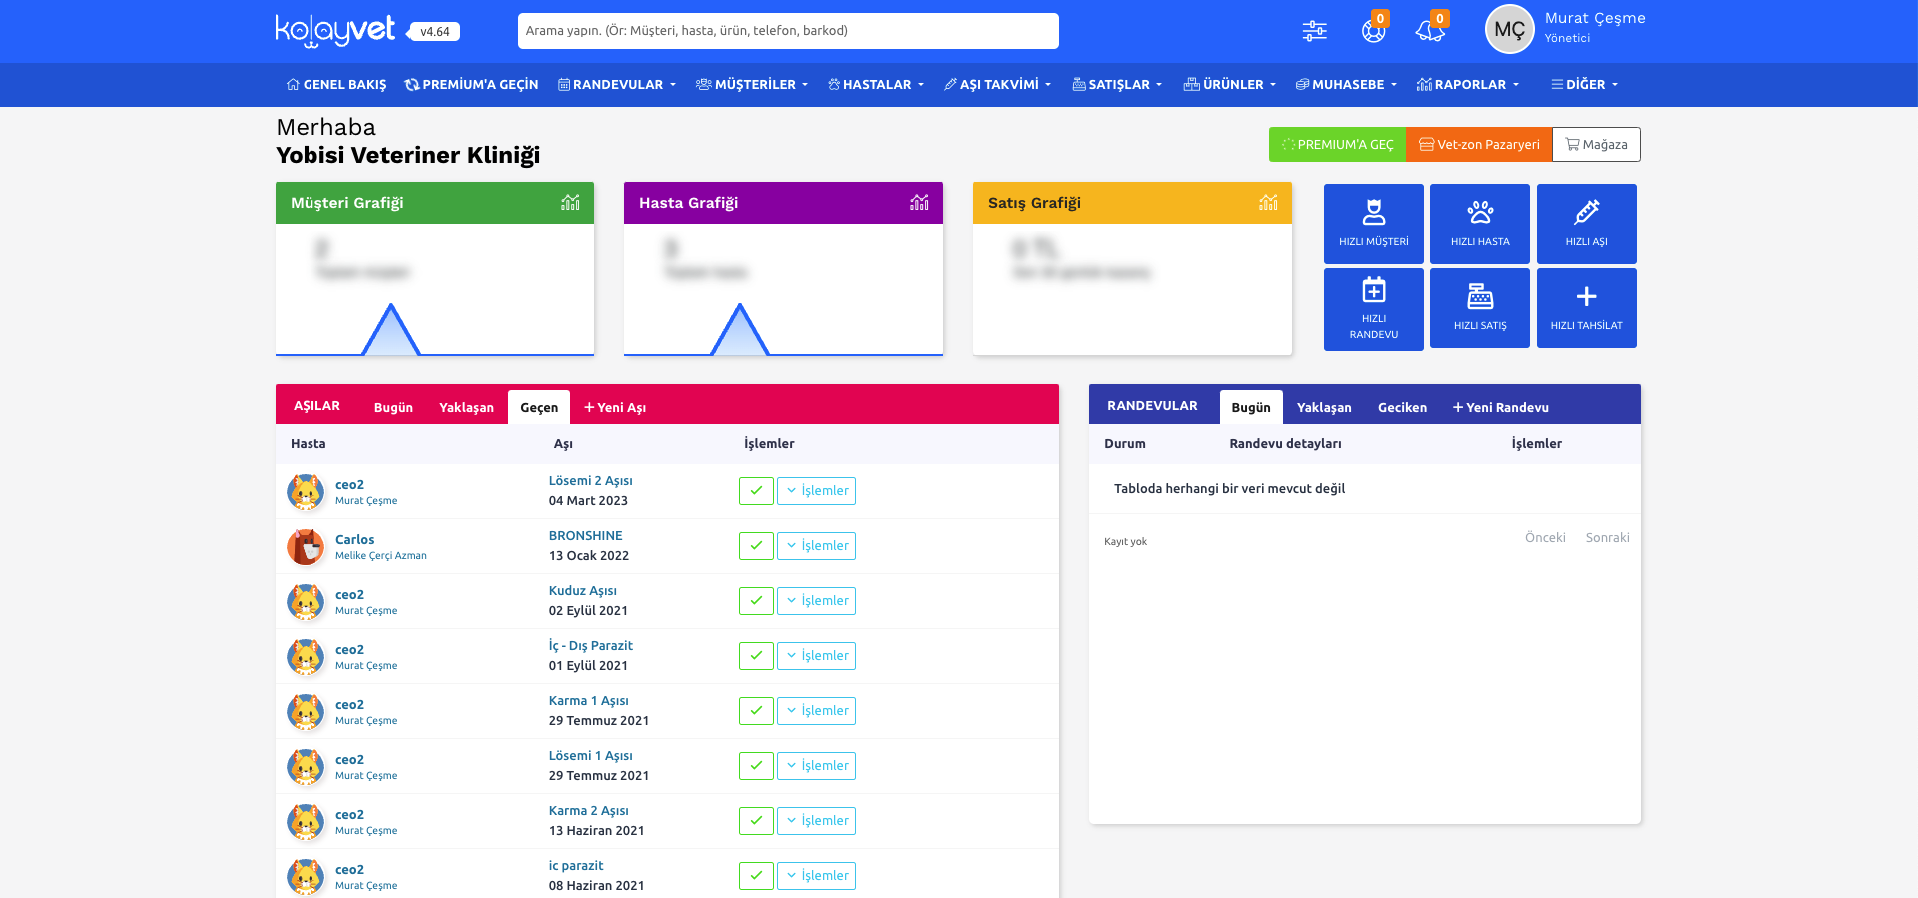1918x898 pixels.
Task: Open the Hızlı Aşı shortcut
Action: [1587, 224]
